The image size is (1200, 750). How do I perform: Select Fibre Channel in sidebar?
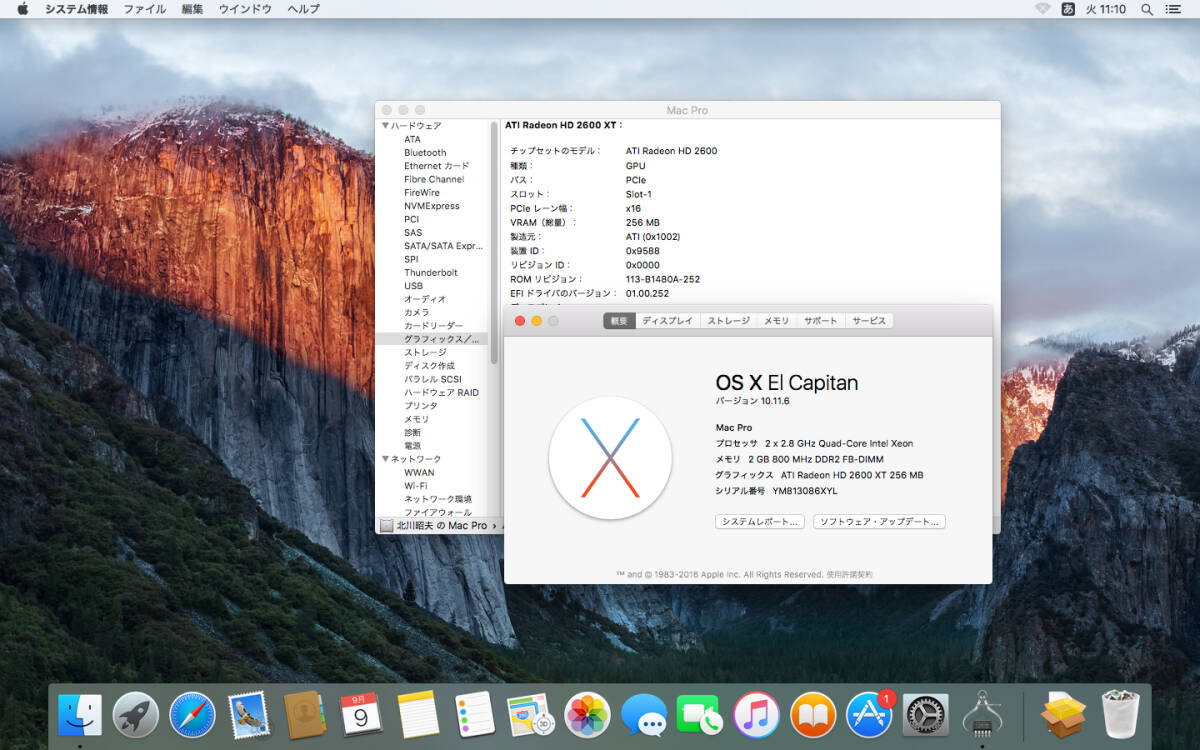(435, 179)
